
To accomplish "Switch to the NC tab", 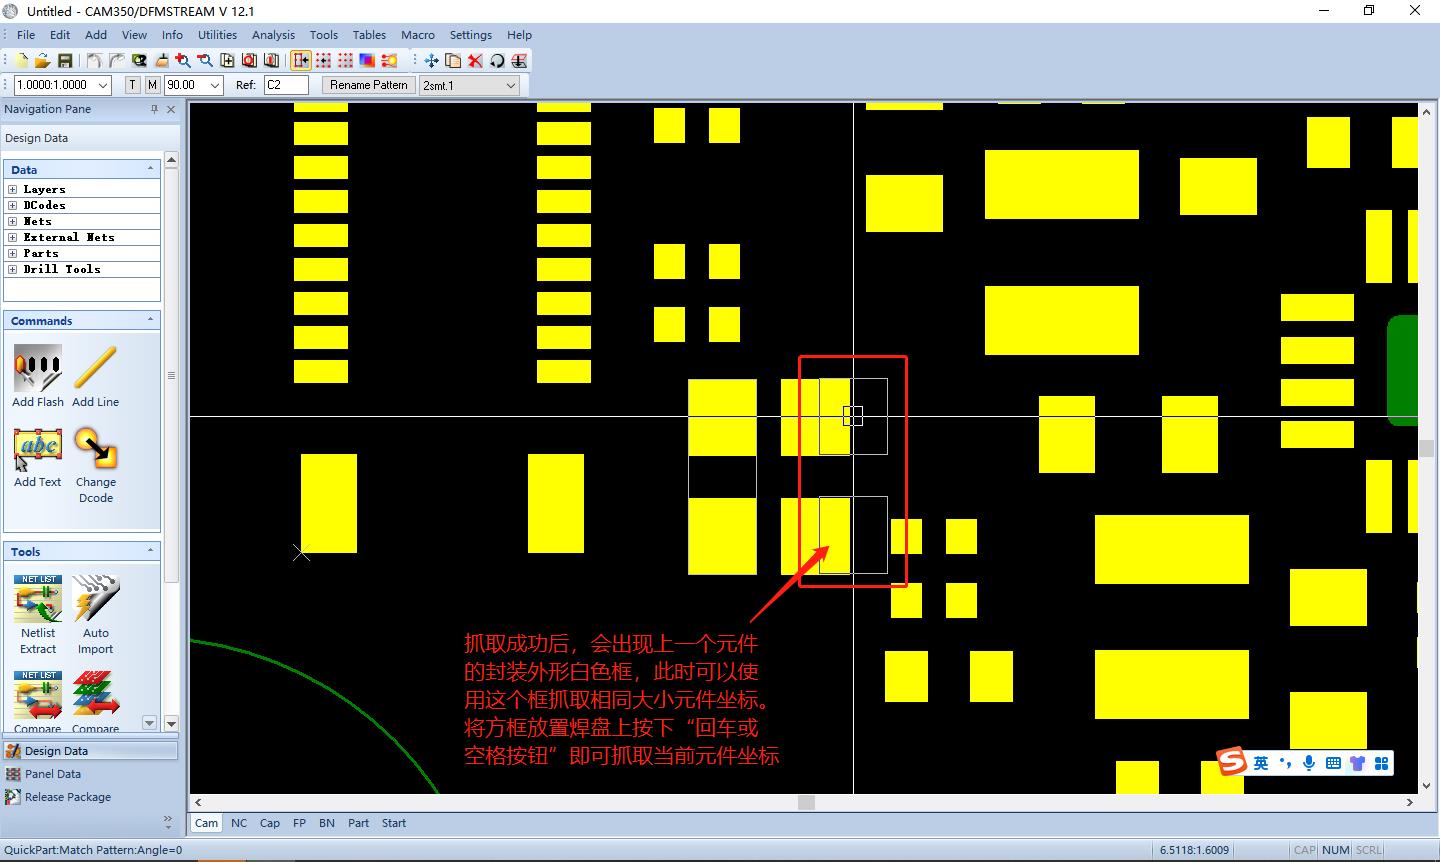I will click(x=239, y=823).
